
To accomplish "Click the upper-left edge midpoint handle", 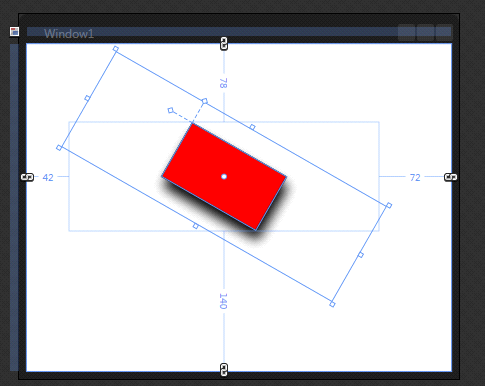I will coord(87,98).
